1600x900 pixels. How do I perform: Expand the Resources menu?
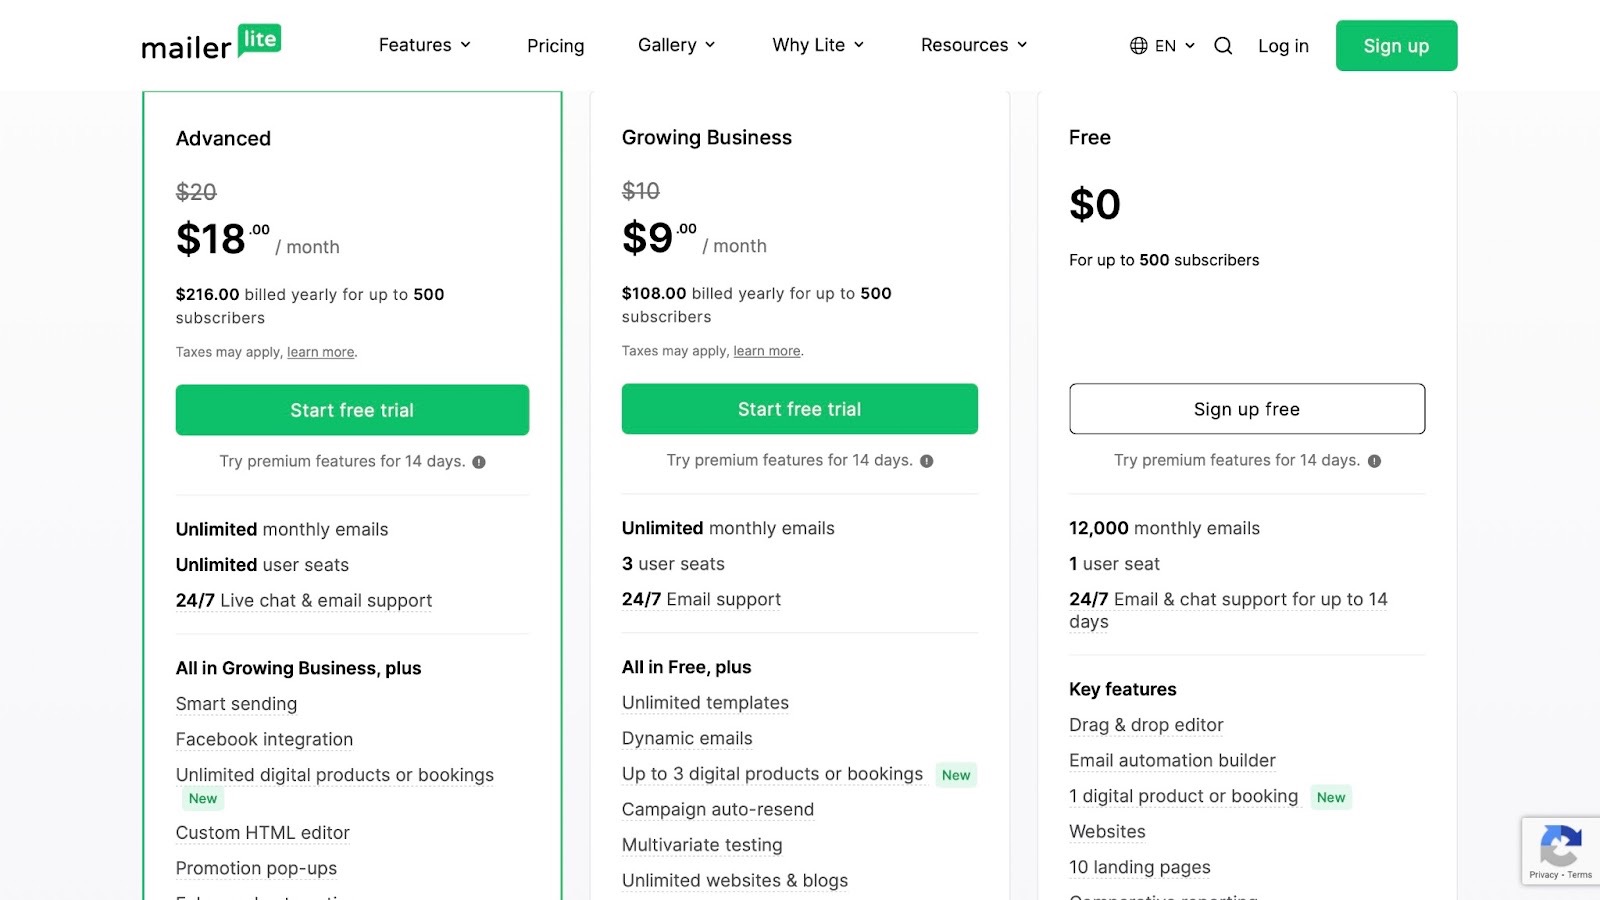[973, 45]
